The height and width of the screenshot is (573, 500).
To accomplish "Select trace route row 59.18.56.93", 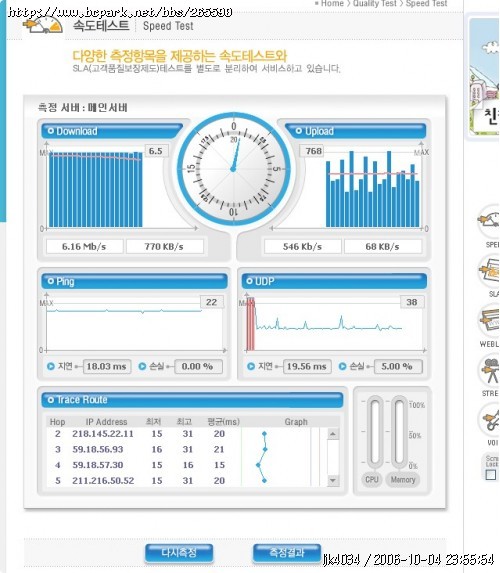I will click(x=186, y=449).
